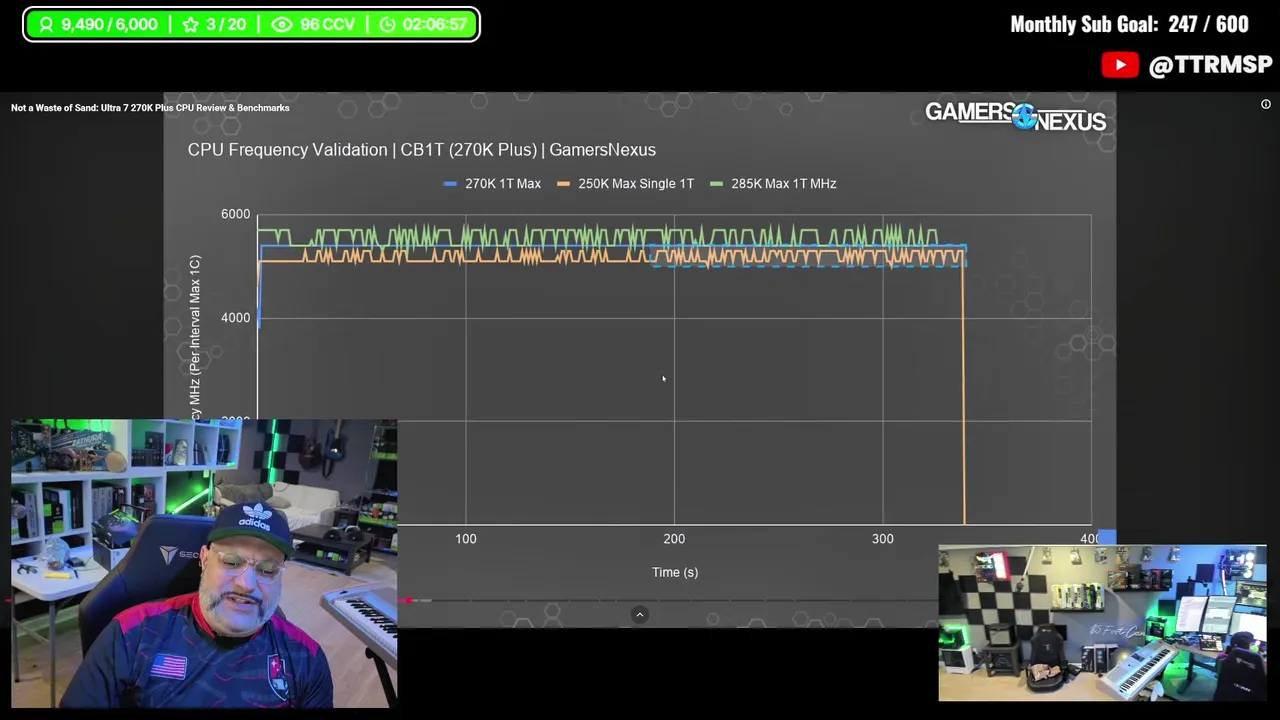Click the '96 CCV' viewer count

[x=327, y=24]
